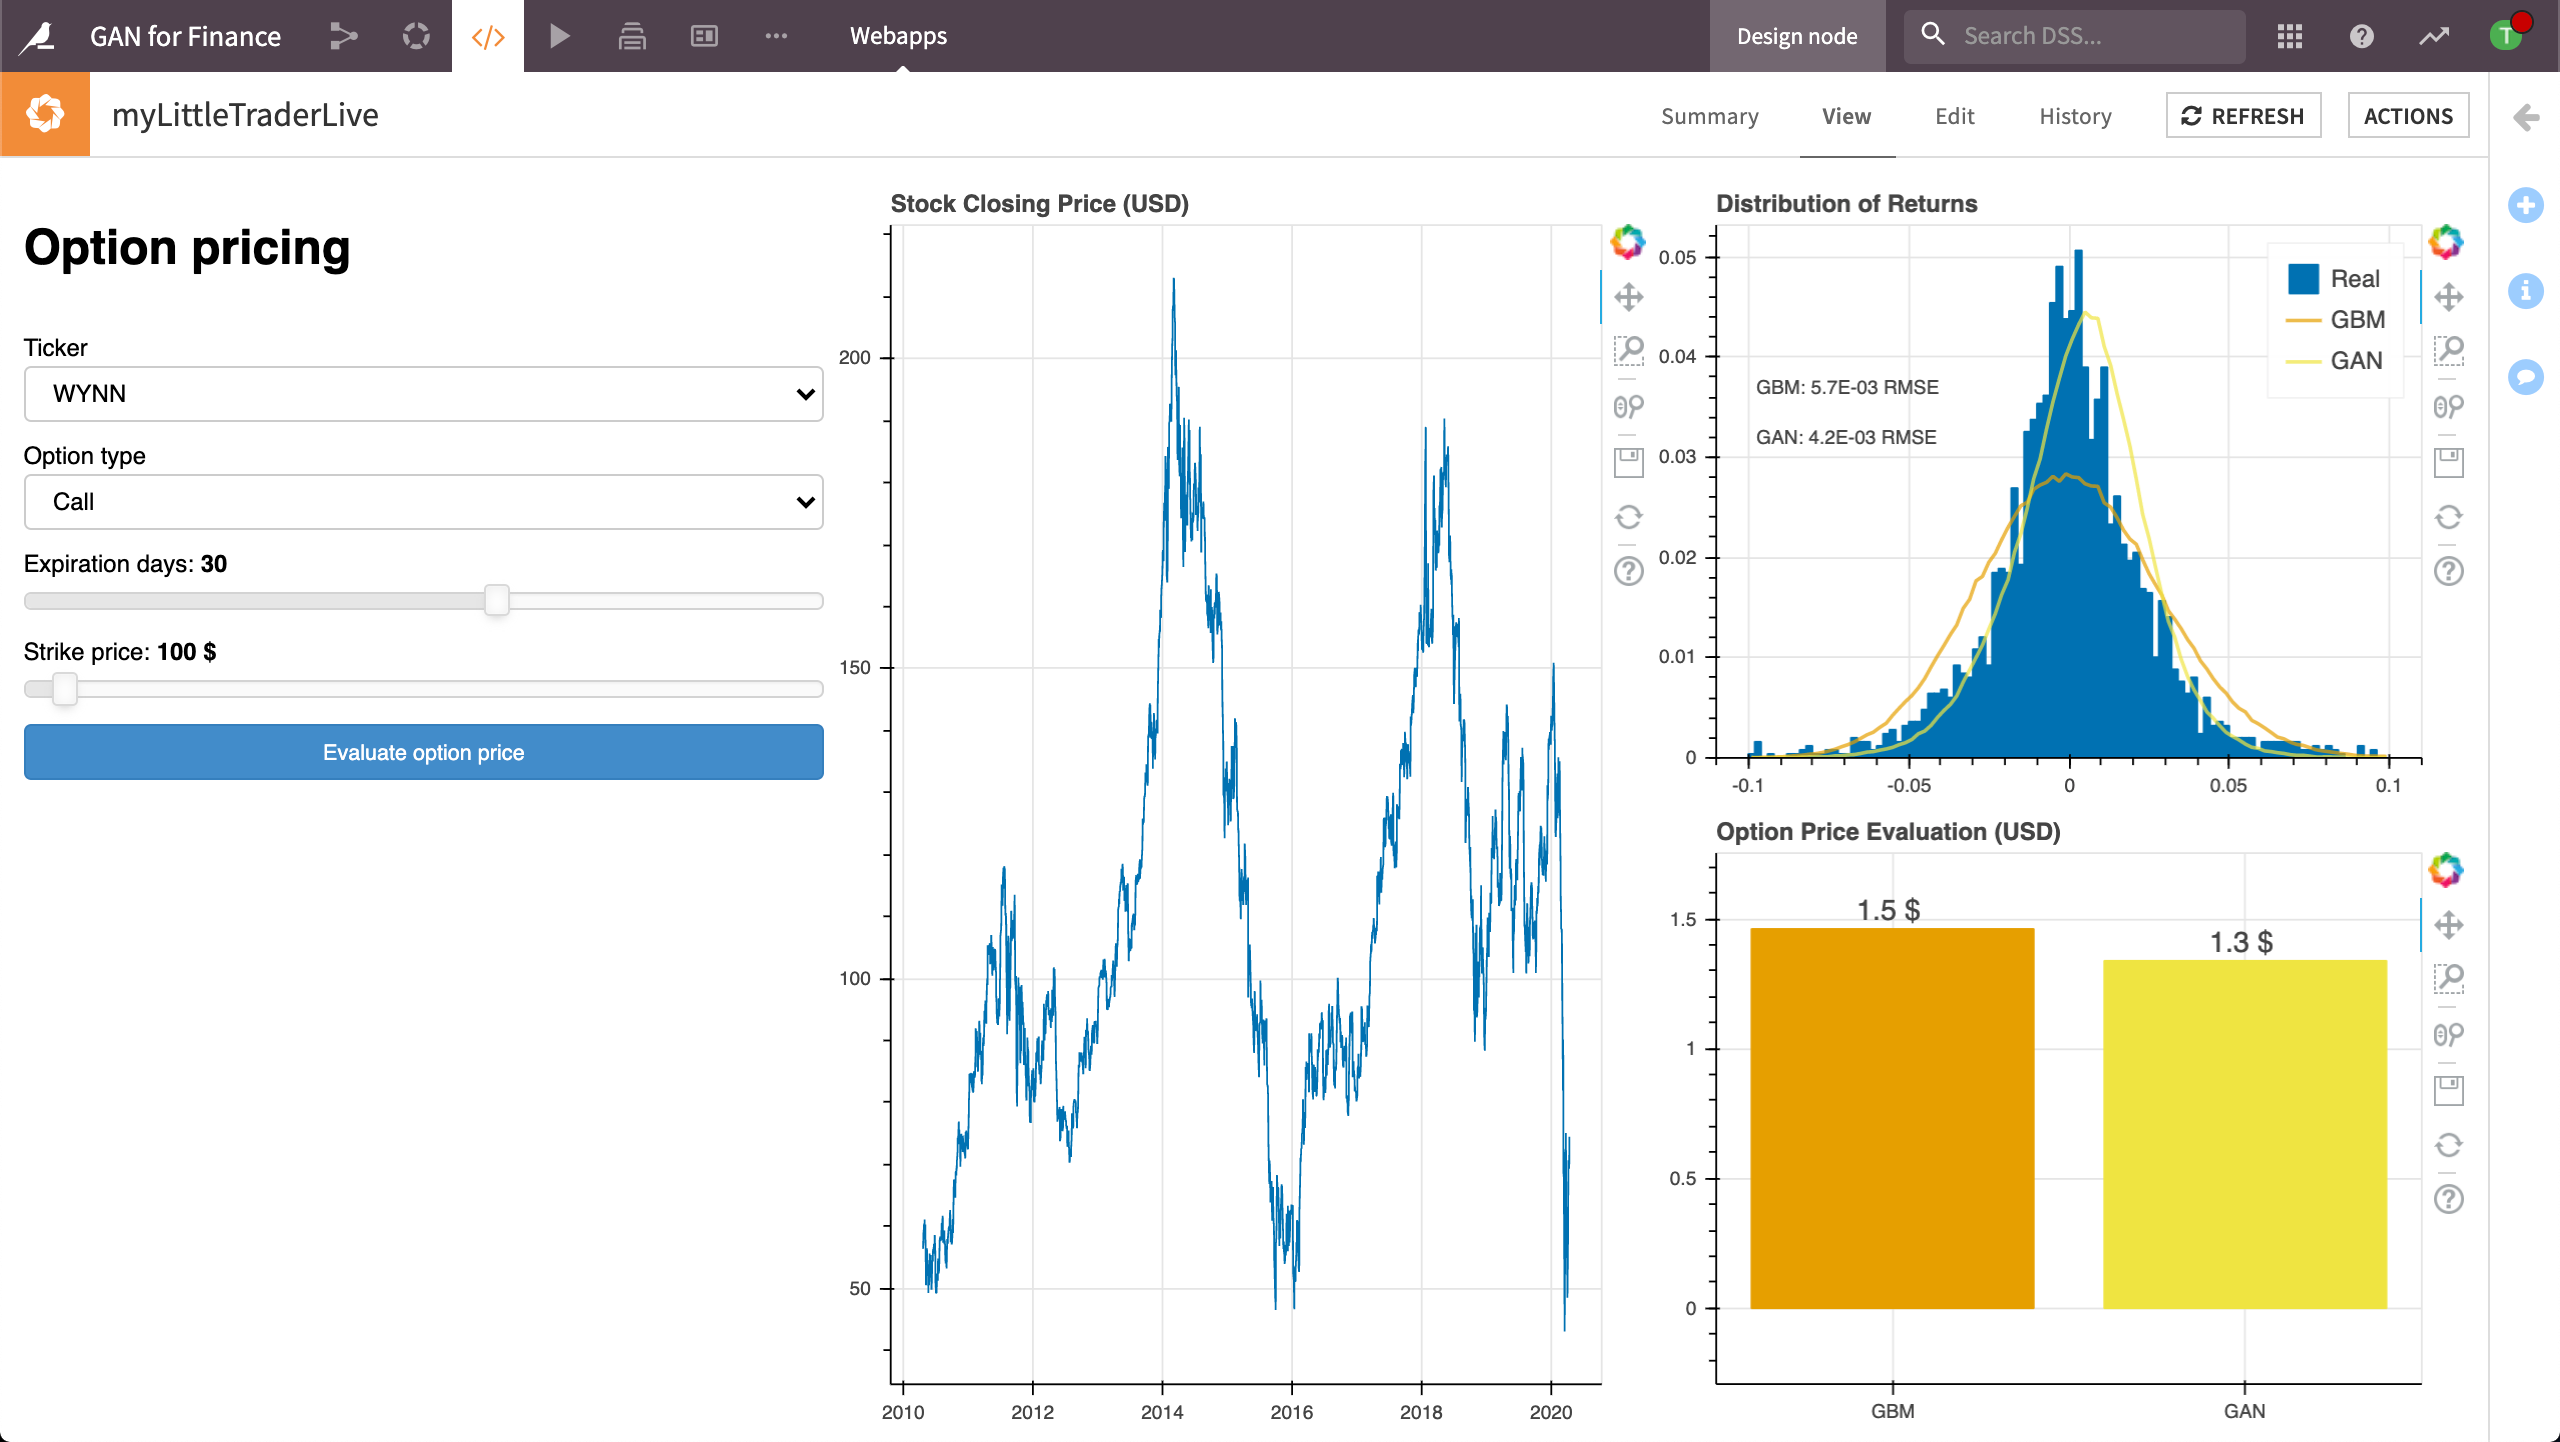Drag the Expiration days slider
This screenshot has width=2560, height=1442.
coord(496,600)
